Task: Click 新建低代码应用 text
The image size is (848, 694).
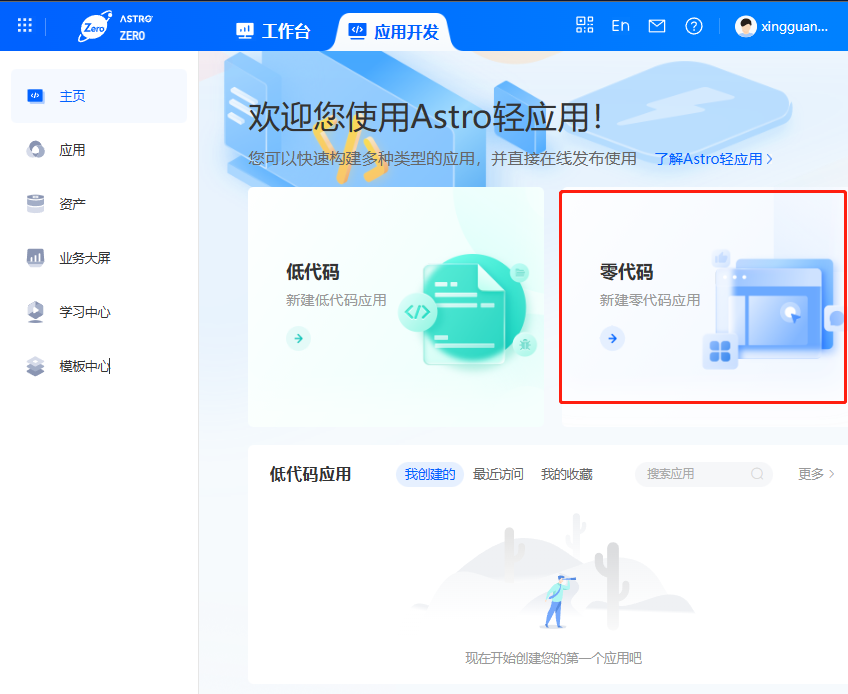Action: pyautogui.click(x=336, y=300)
